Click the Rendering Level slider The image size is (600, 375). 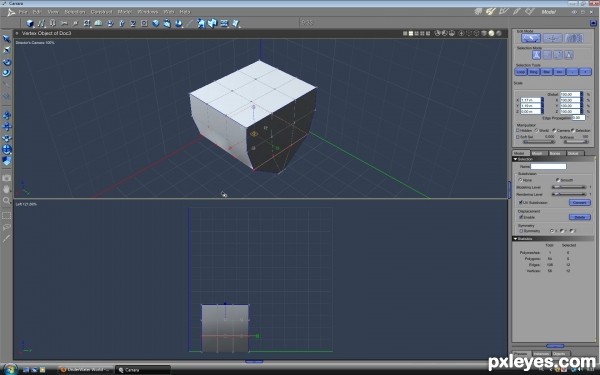569,194
